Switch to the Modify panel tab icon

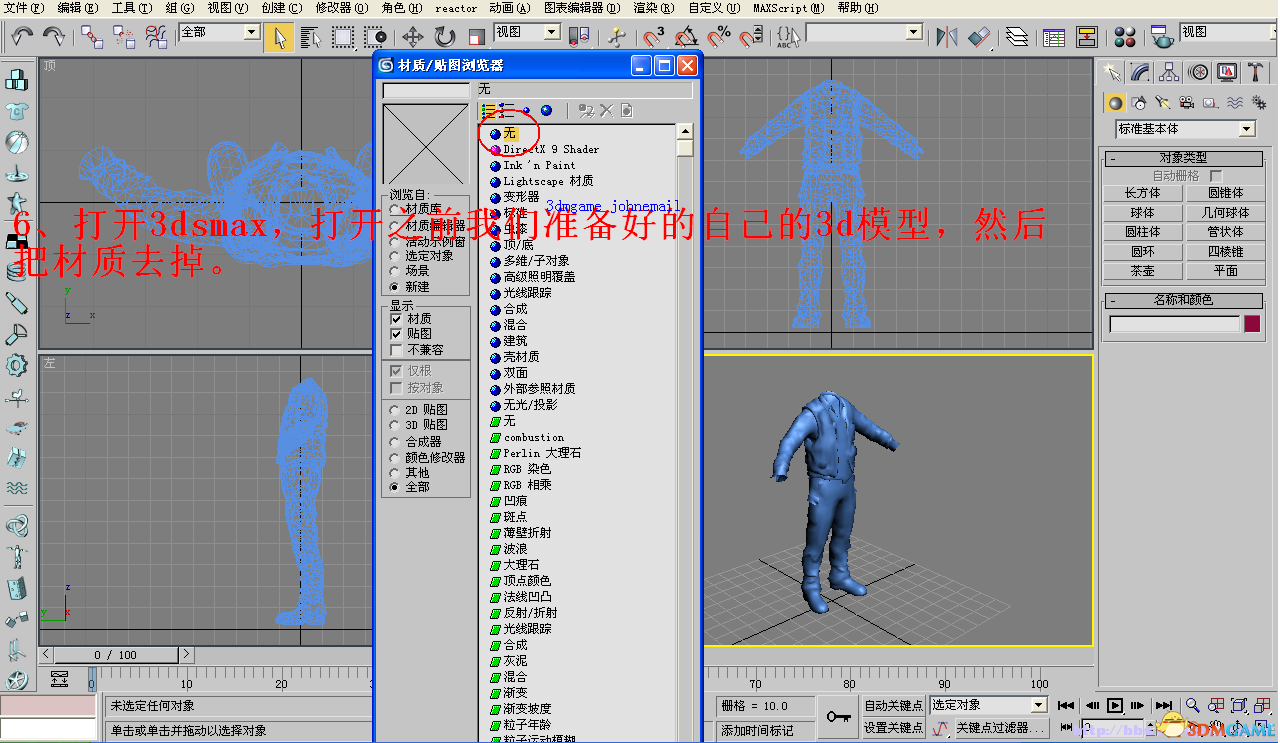[1140, 72]
